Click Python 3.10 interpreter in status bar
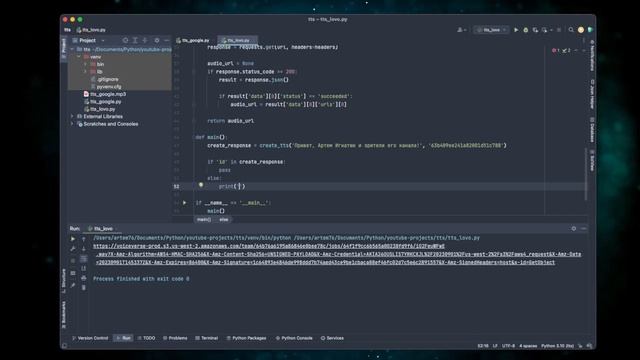 [557, 346]
